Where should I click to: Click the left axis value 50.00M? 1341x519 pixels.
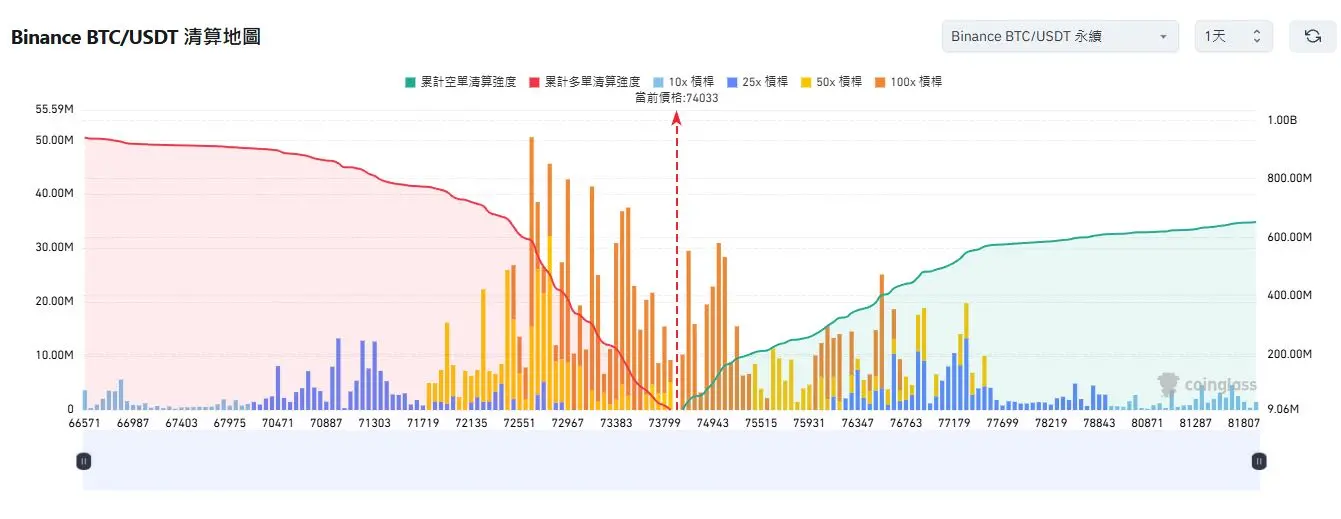[54, 140]
